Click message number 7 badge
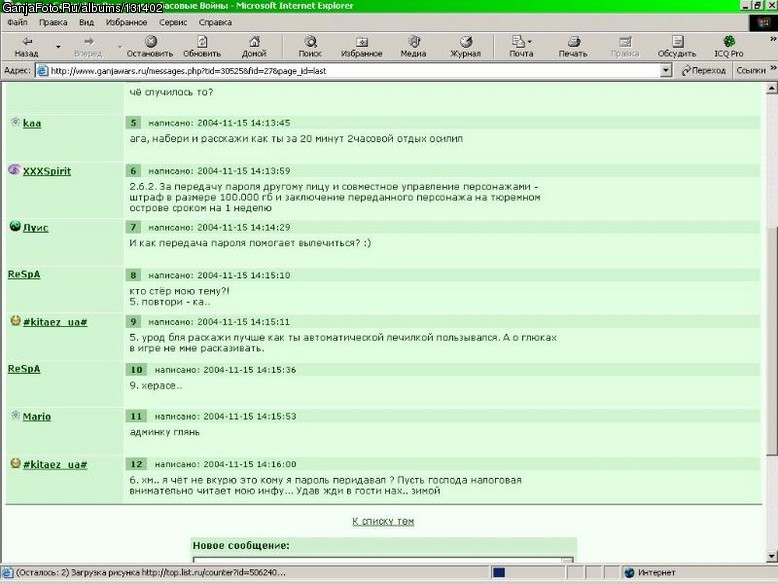 pyautogui.click(x=133, y=227)
